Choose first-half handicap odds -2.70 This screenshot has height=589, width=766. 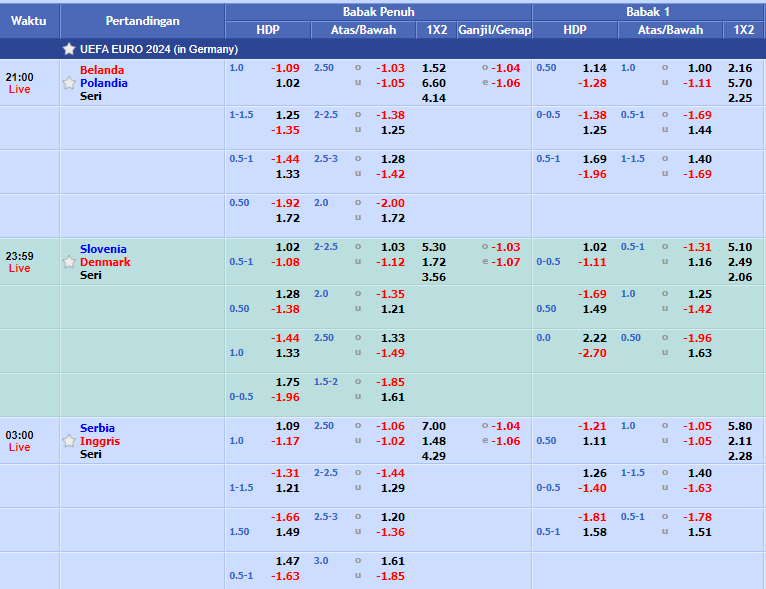(x=592, y=353)
